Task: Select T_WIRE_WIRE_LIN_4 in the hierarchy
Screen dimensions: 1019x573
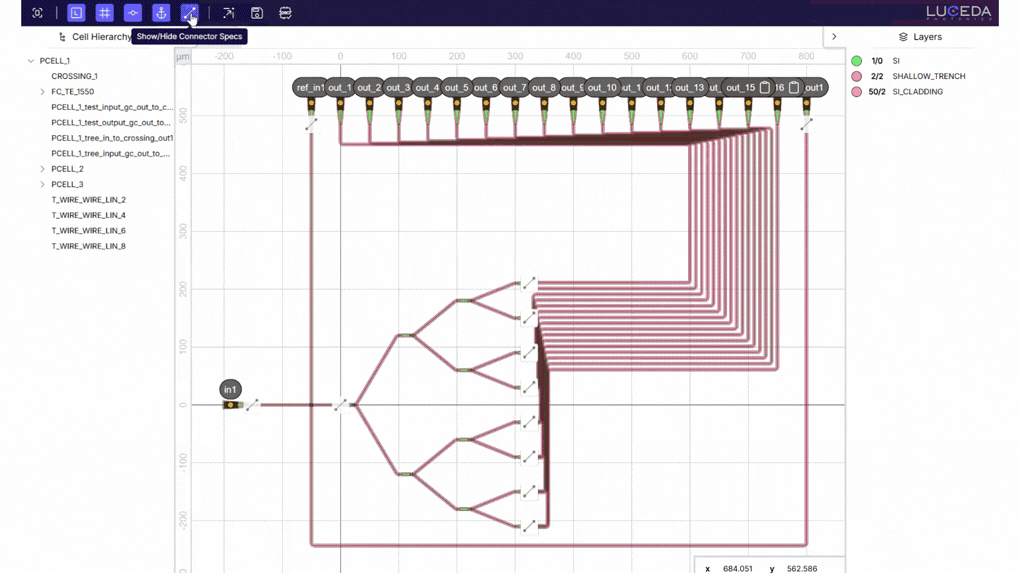Action: [x=88, y=215]
